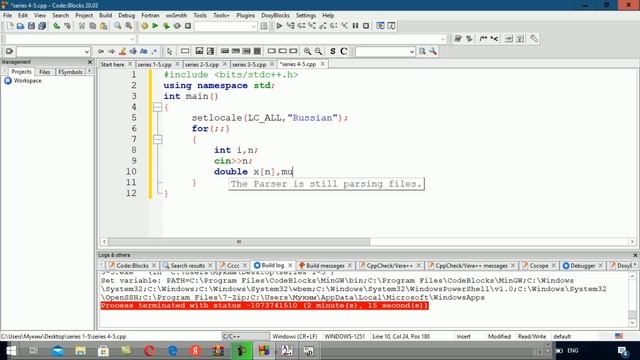Build the project with the gear icon
640x360 pixels.
144,26
